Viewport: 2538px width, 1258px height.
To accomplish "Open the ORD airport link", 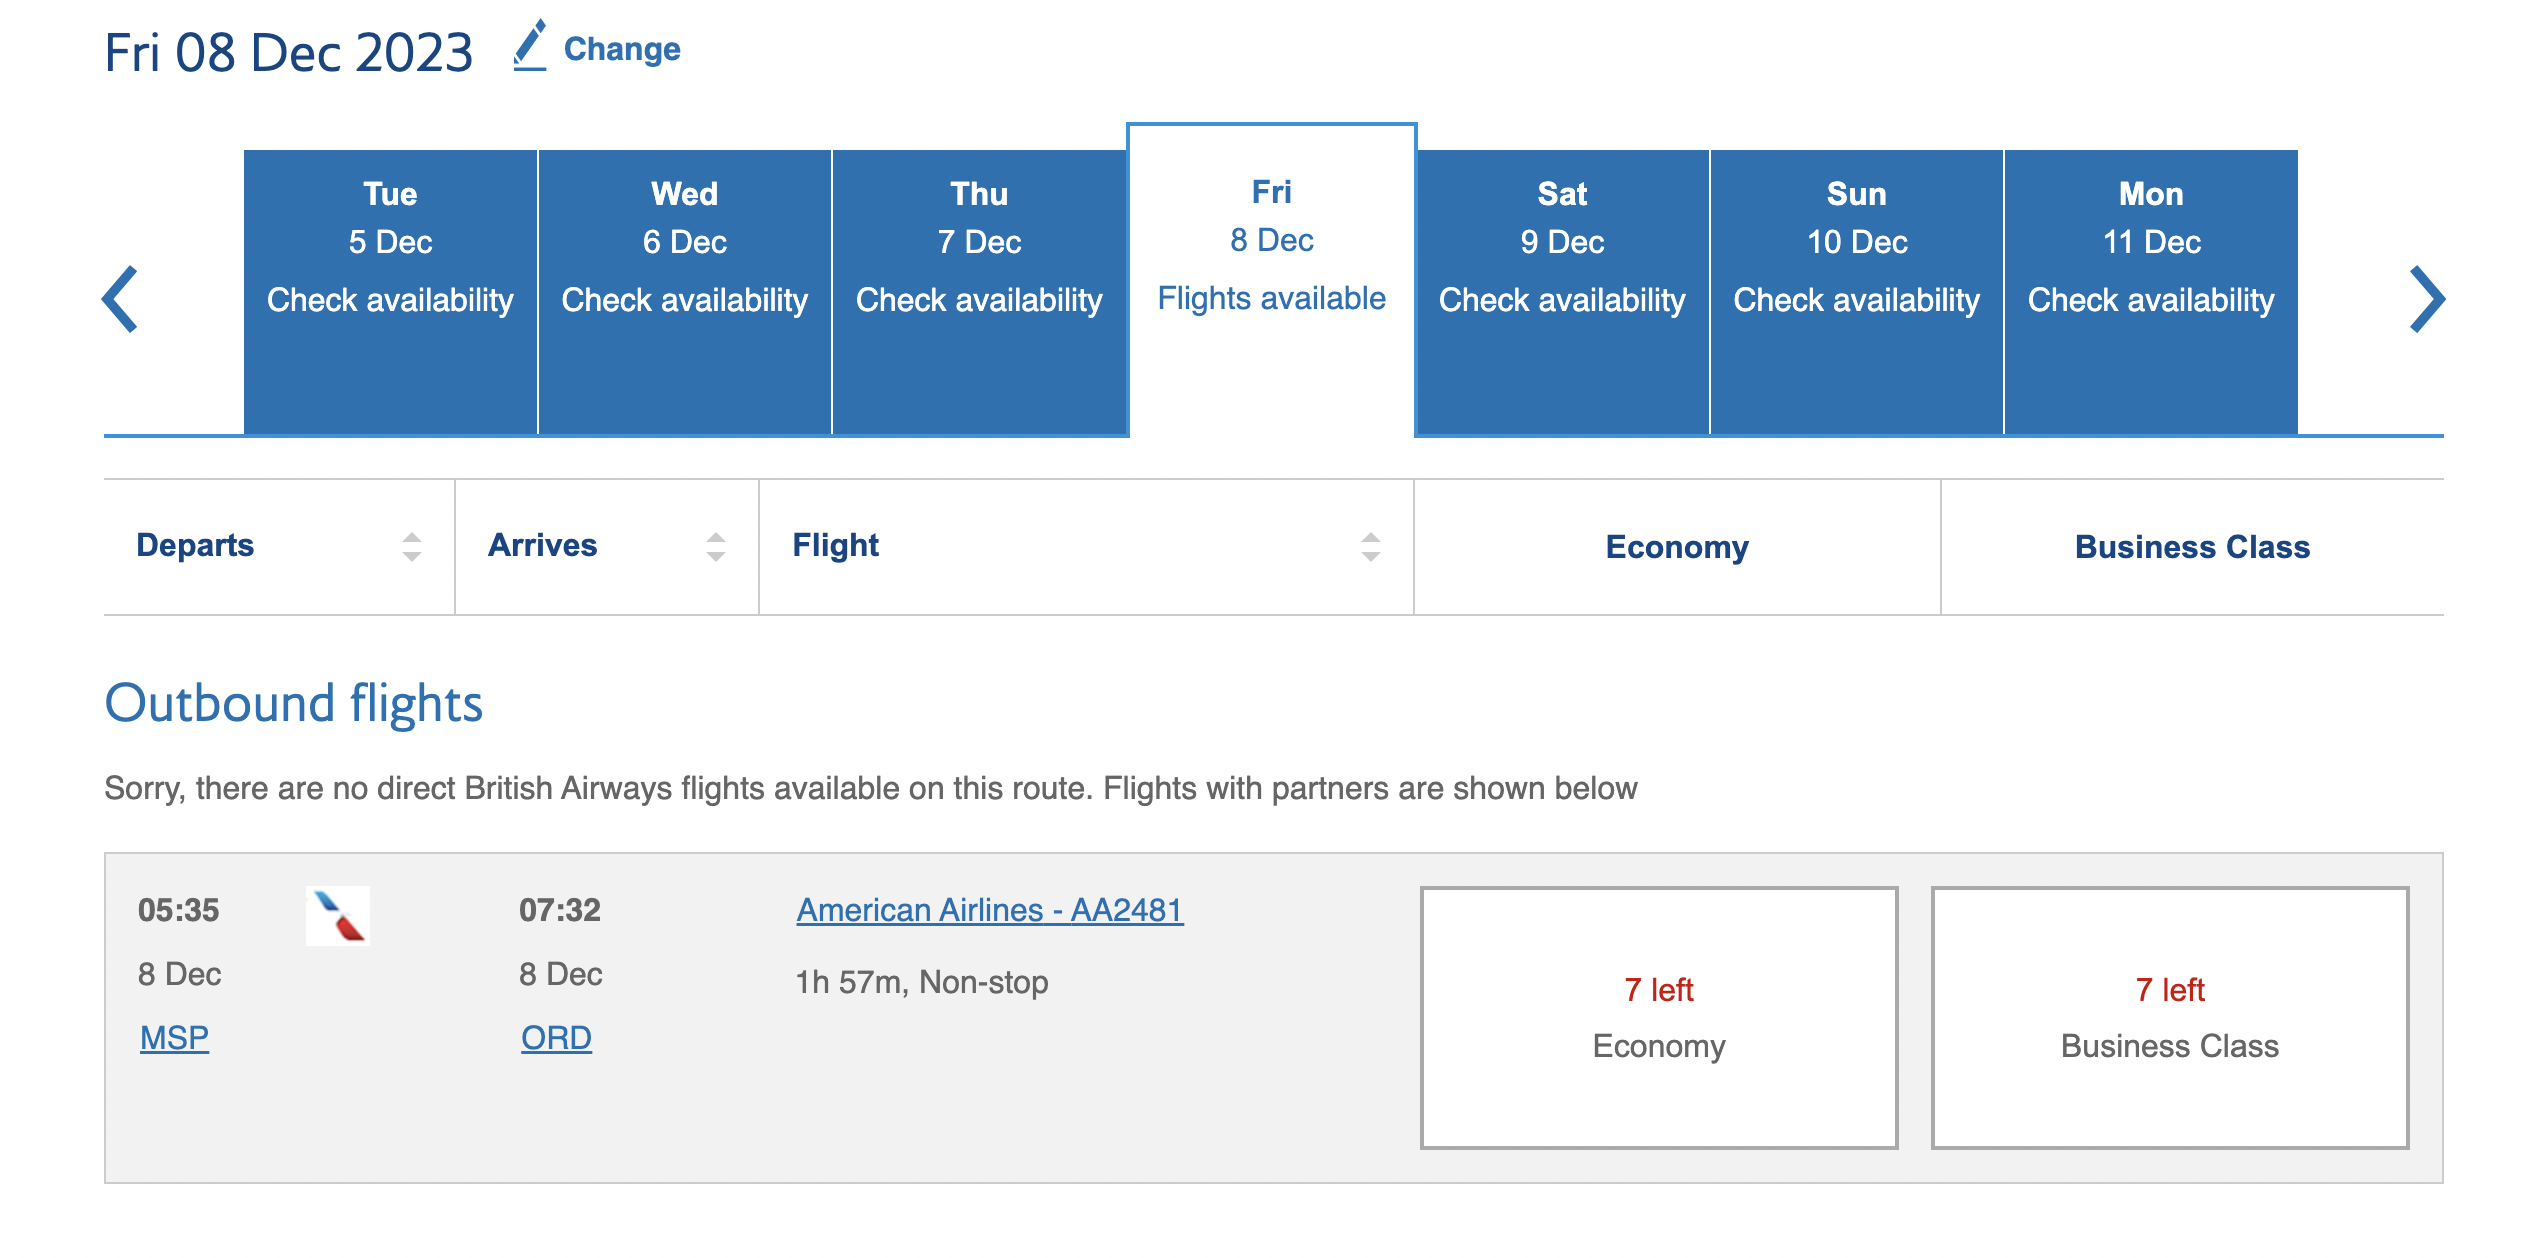I will point(554,1038).
